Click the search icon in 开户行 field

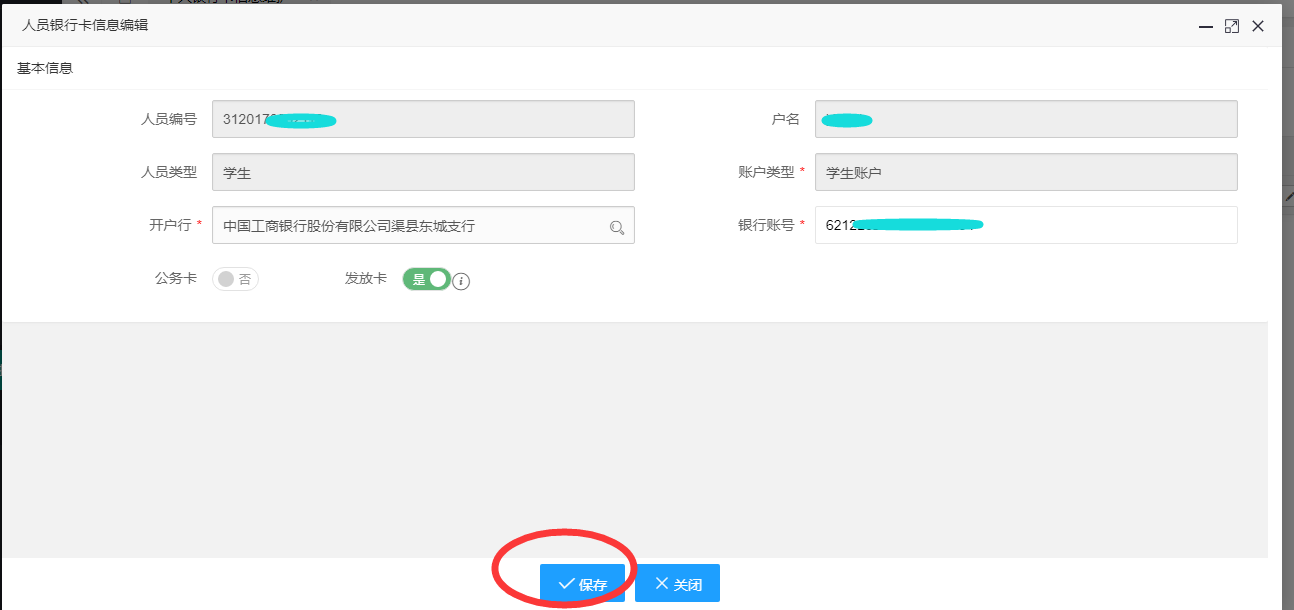[x=617, y=227]
